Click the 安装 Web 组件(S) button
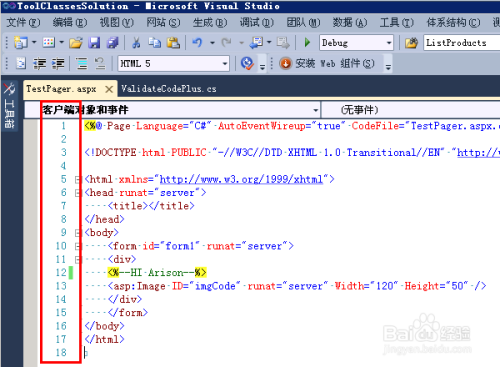The image size is (500, 367). (x=327, y=63)
